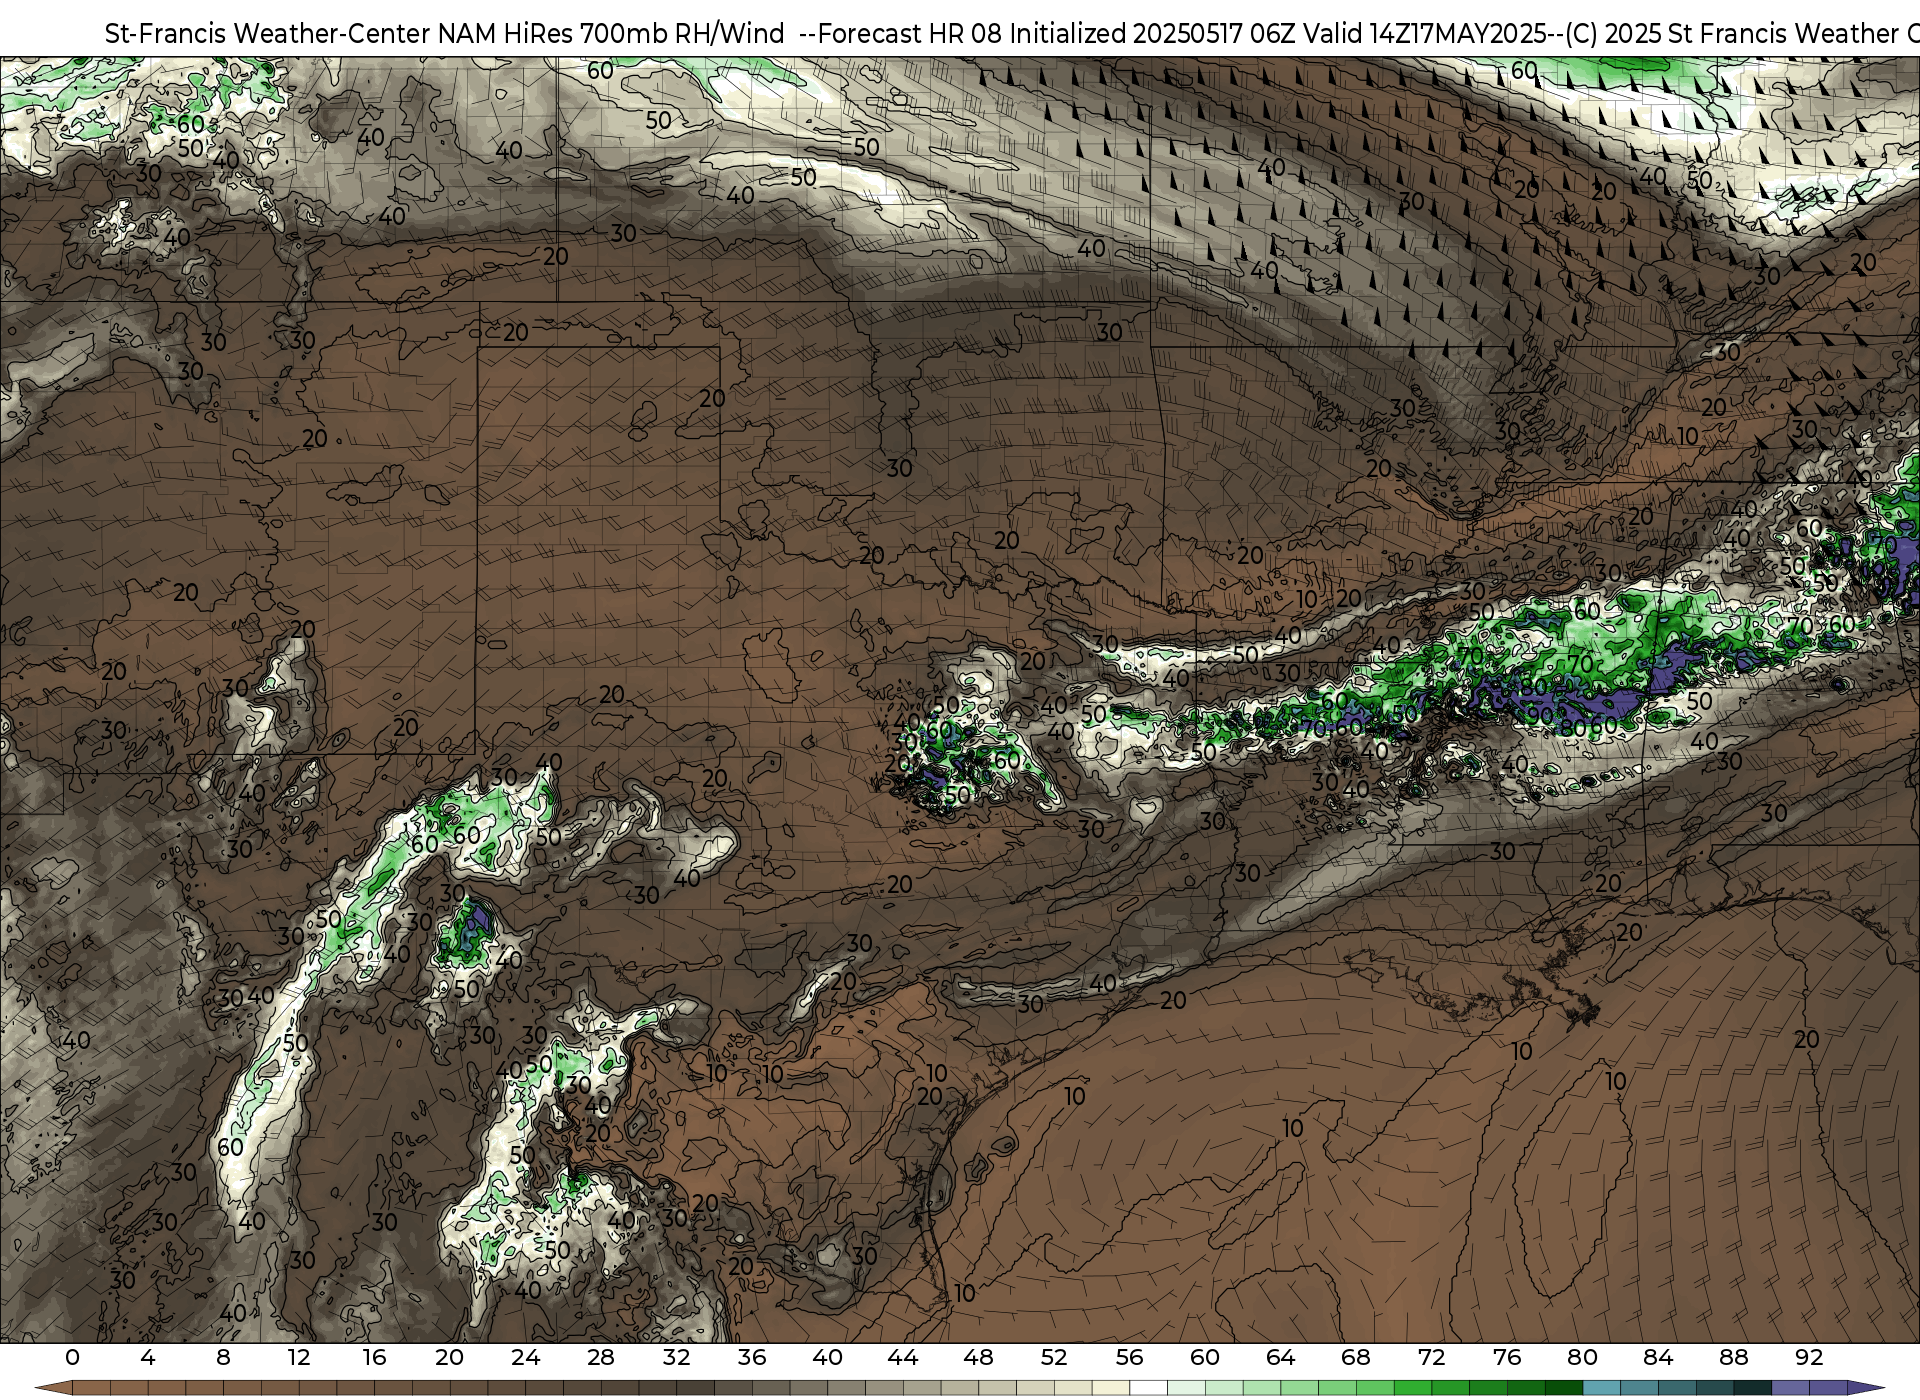The height and width of the screenshot is (1400, 1920).
Task: Click the colorbar label '52'
Action: click(x=1053, y=1358)
